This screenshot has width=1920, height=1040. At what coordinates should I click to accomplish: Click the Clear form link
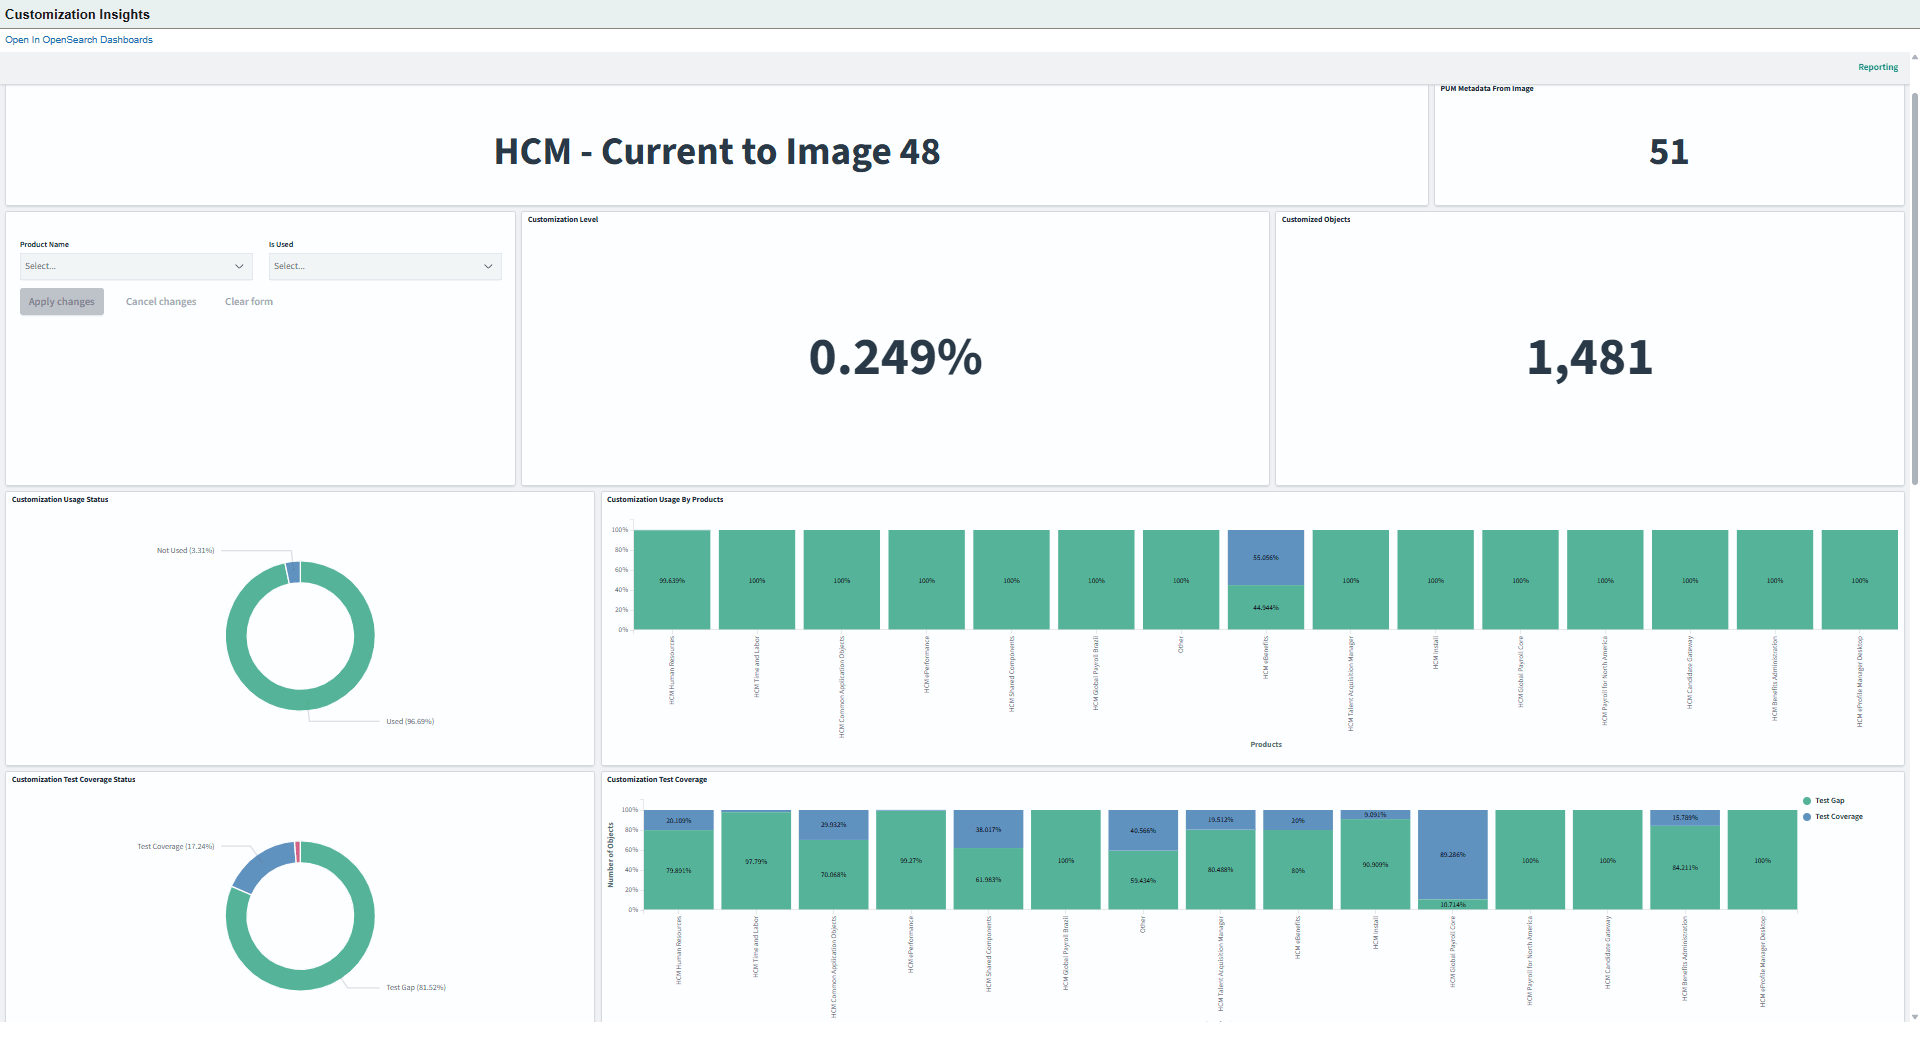coord(248,301)
